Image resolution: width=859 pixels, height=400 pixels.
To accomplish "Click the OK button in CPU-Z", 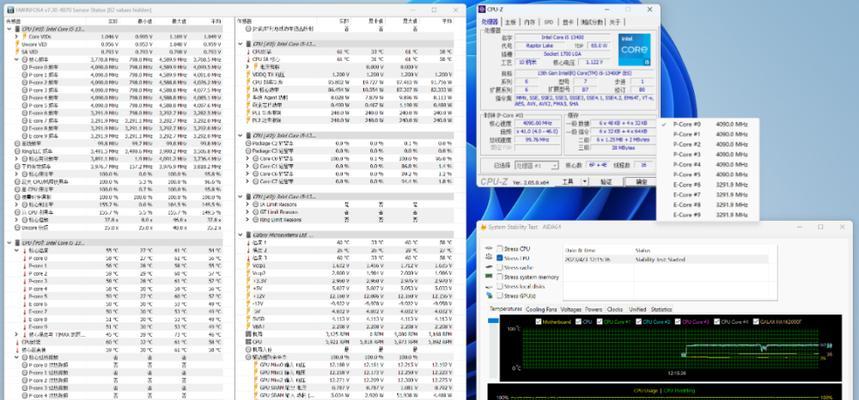I will 639,181.
